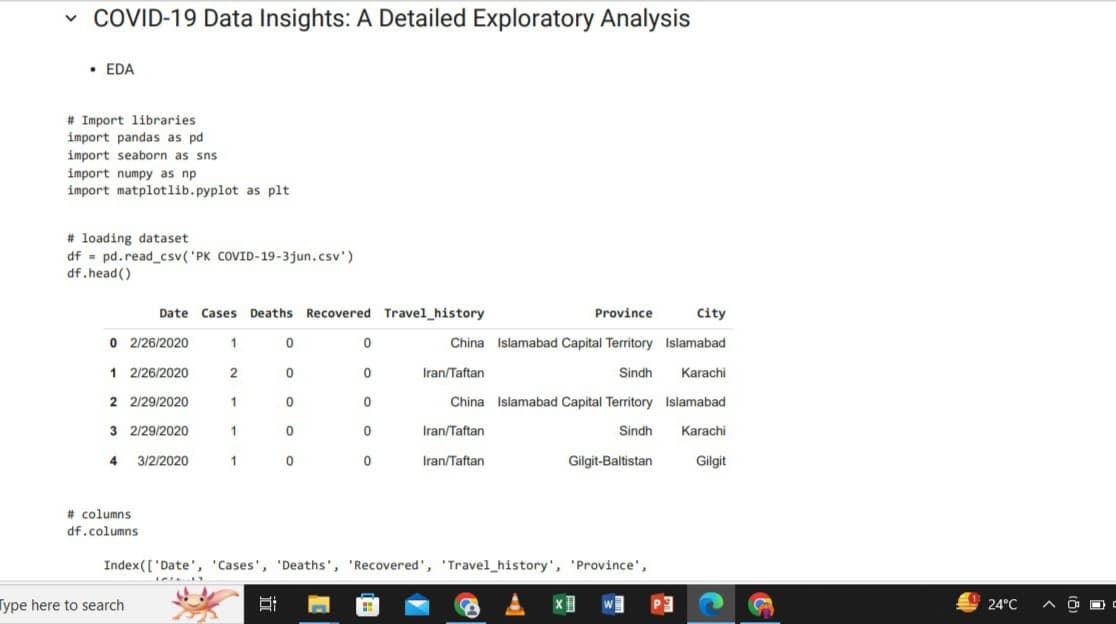Collapse the COVID-19 Data Insights section
The height and width of the screenshot is (624, 1116).
(70, 19)
